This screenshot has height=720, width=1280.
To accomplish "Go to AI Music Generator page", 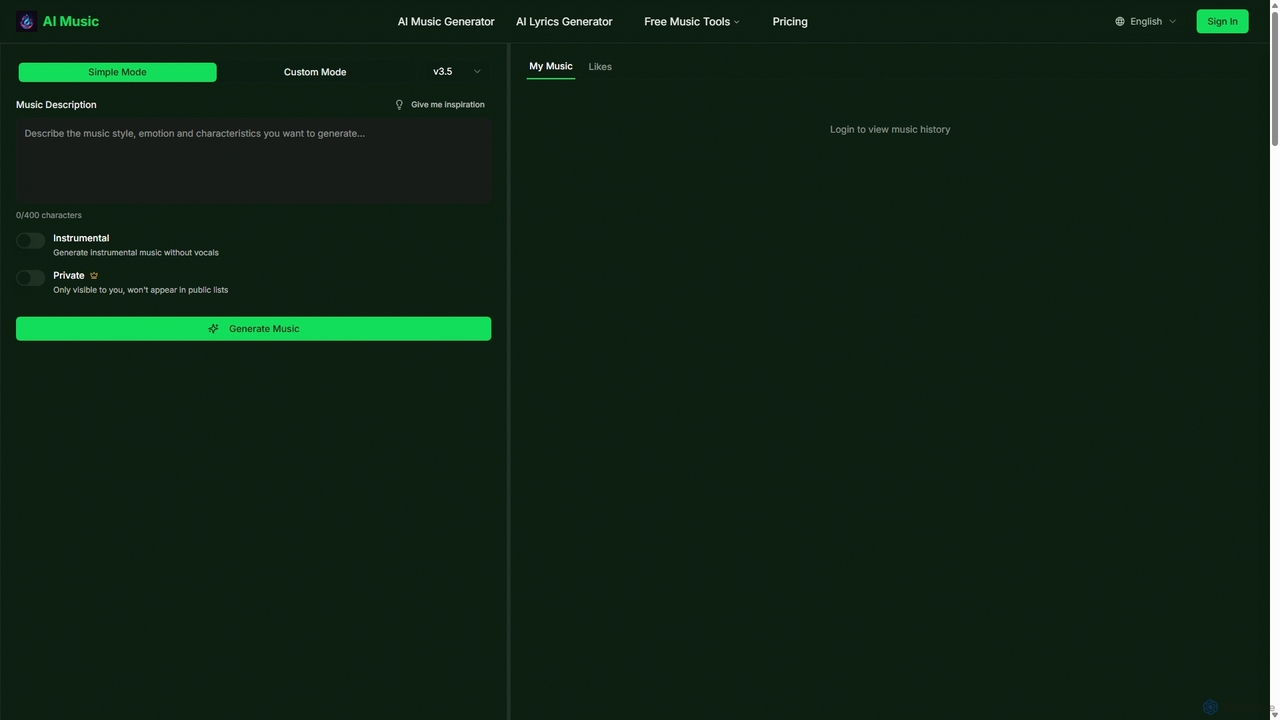I will pyautogui.click(x=446, y=21).
